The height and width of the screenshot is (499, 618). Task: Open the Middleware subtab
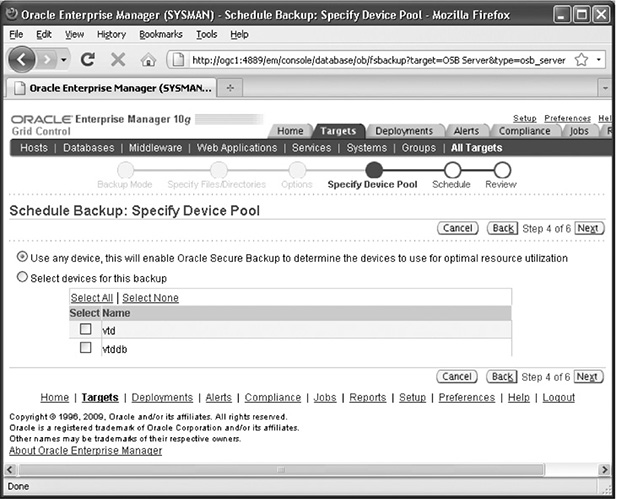pos(155,148)
